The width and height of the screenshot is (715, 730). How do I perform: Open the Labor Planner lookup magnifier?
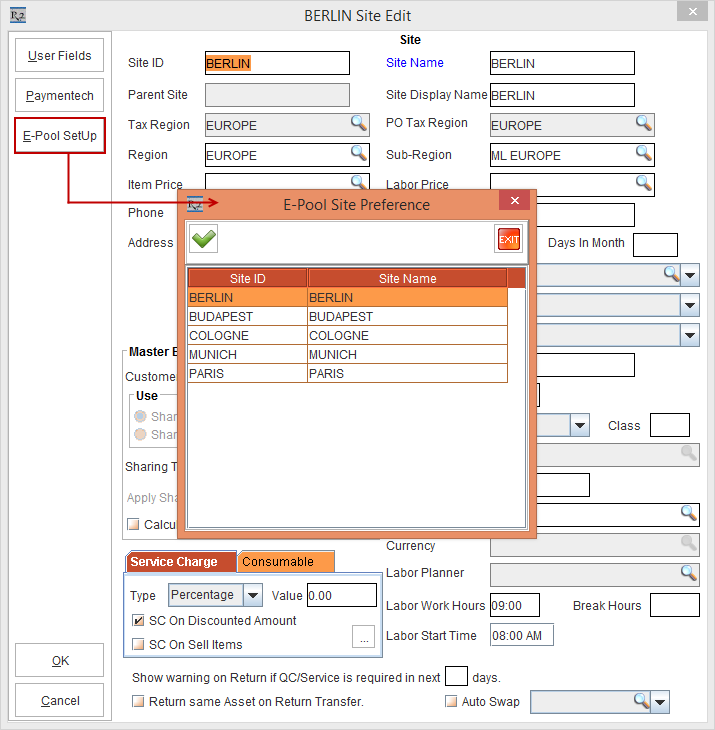688,573
